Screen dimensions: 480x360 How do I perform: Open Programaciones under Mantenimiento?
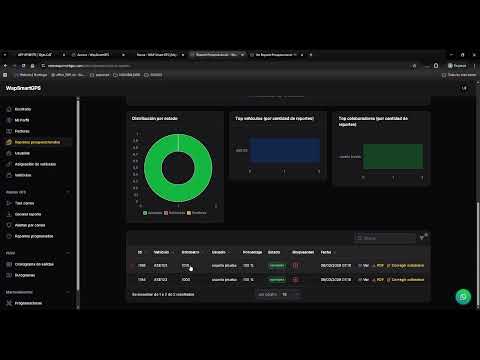(x=28, y=303)
